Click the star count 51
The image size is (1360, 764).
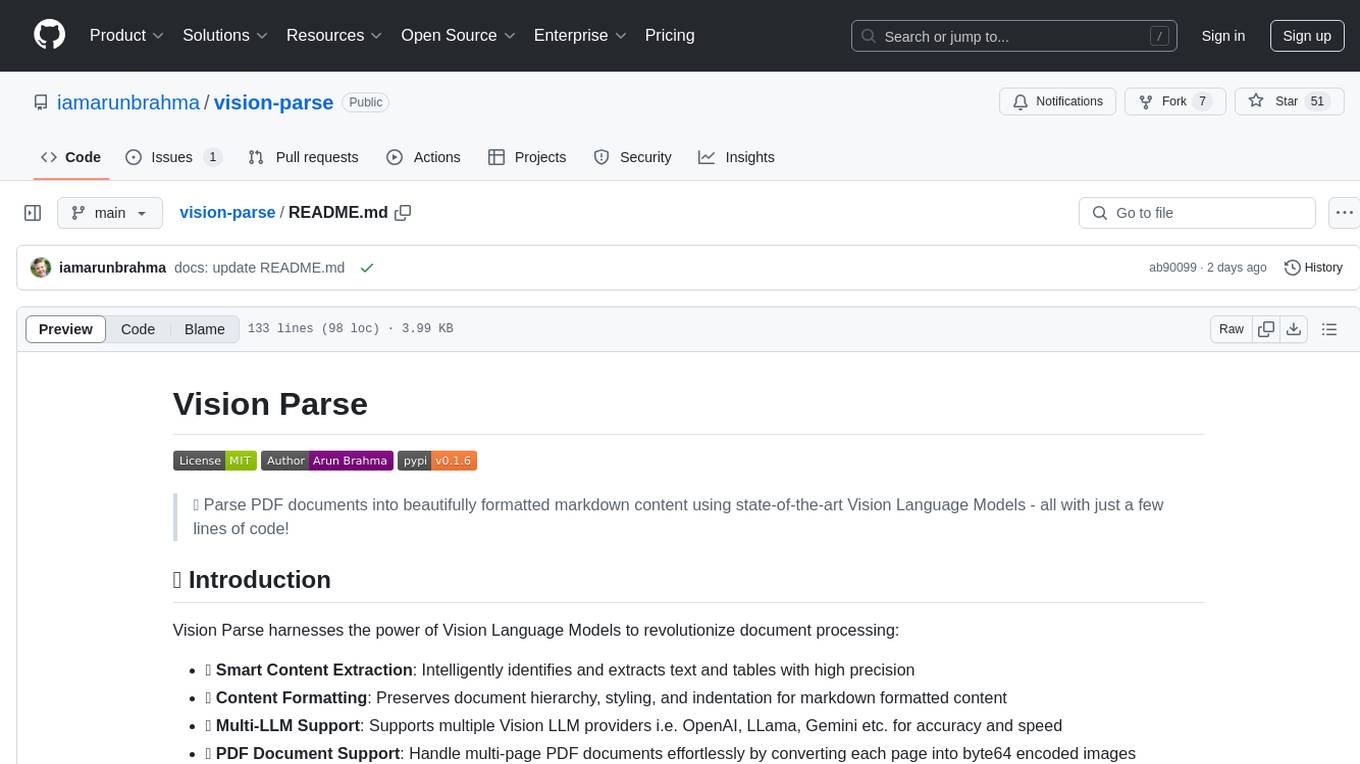point(1317,101)
